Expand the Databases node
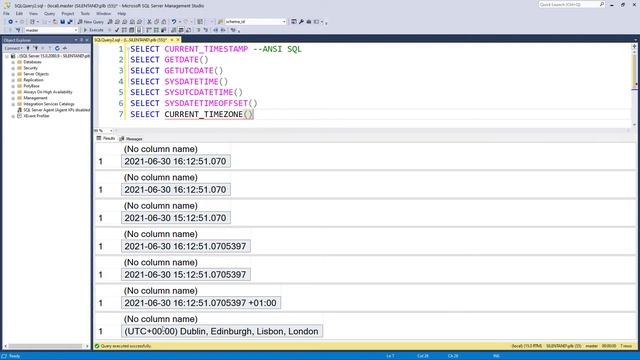Viewport: 640px width, 360px height. 13,62
